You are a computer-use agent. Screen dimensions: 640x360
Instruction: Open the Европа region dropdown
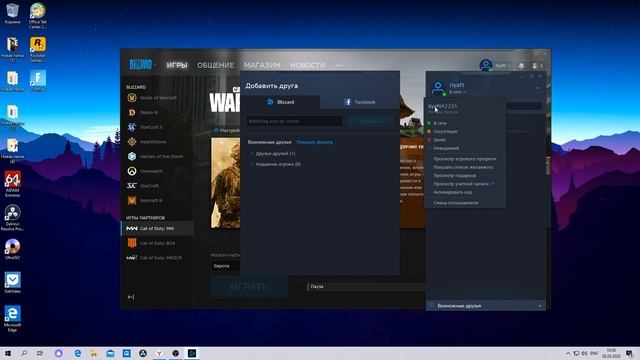(x=225, y=266)
